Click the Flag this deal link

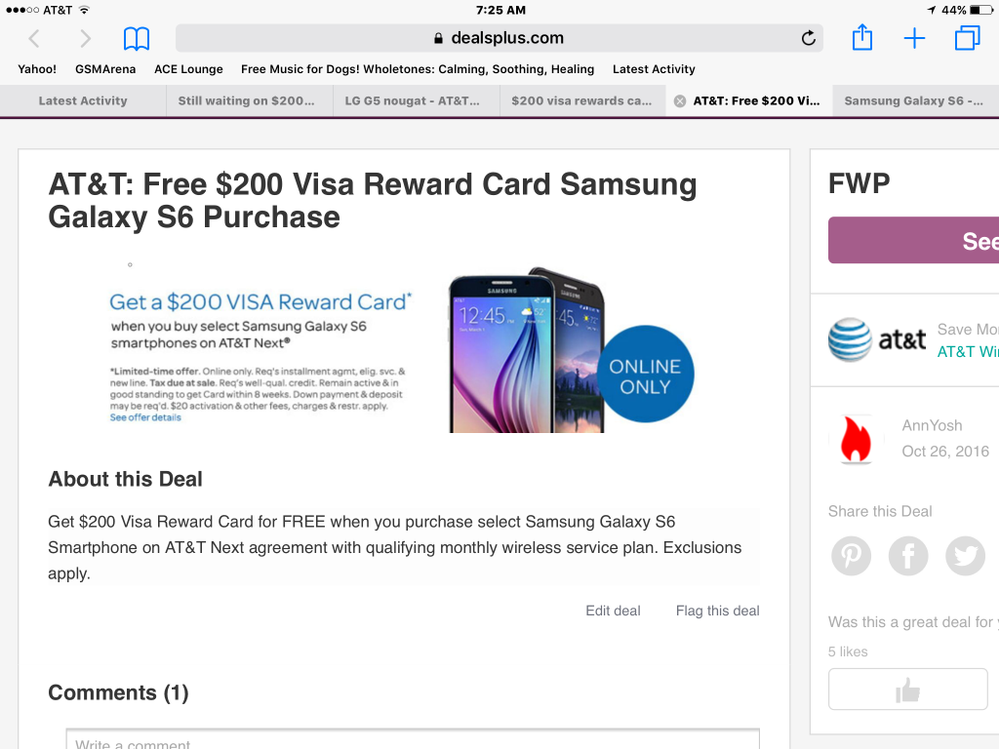coord(717,611)
